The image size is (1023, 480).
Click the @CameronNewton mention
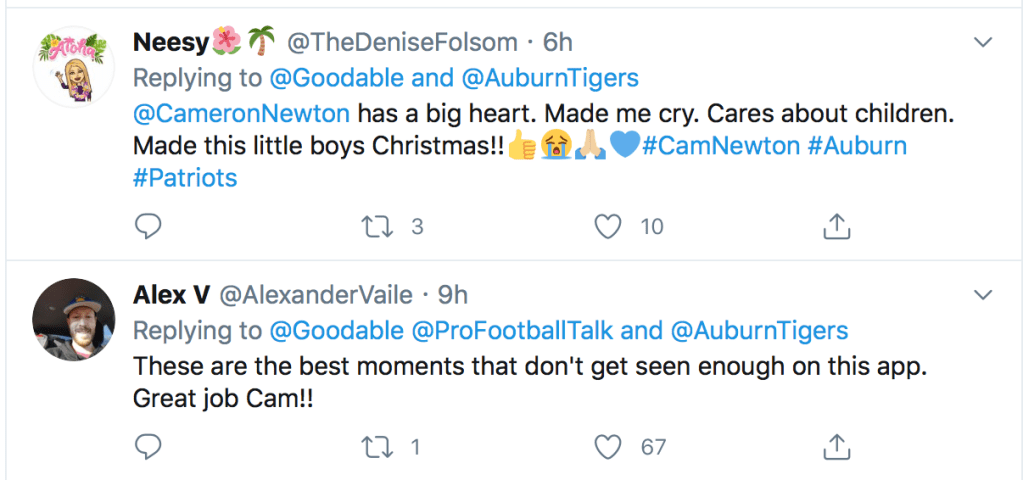243,112
